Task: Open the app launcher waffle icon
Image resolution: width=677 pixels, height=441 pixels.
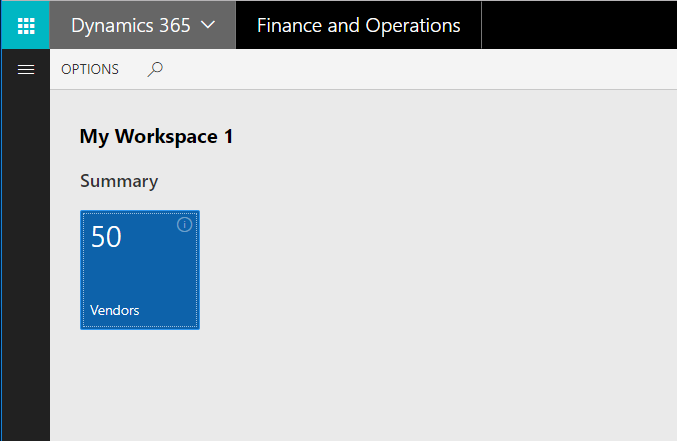Action: (26, 25)
